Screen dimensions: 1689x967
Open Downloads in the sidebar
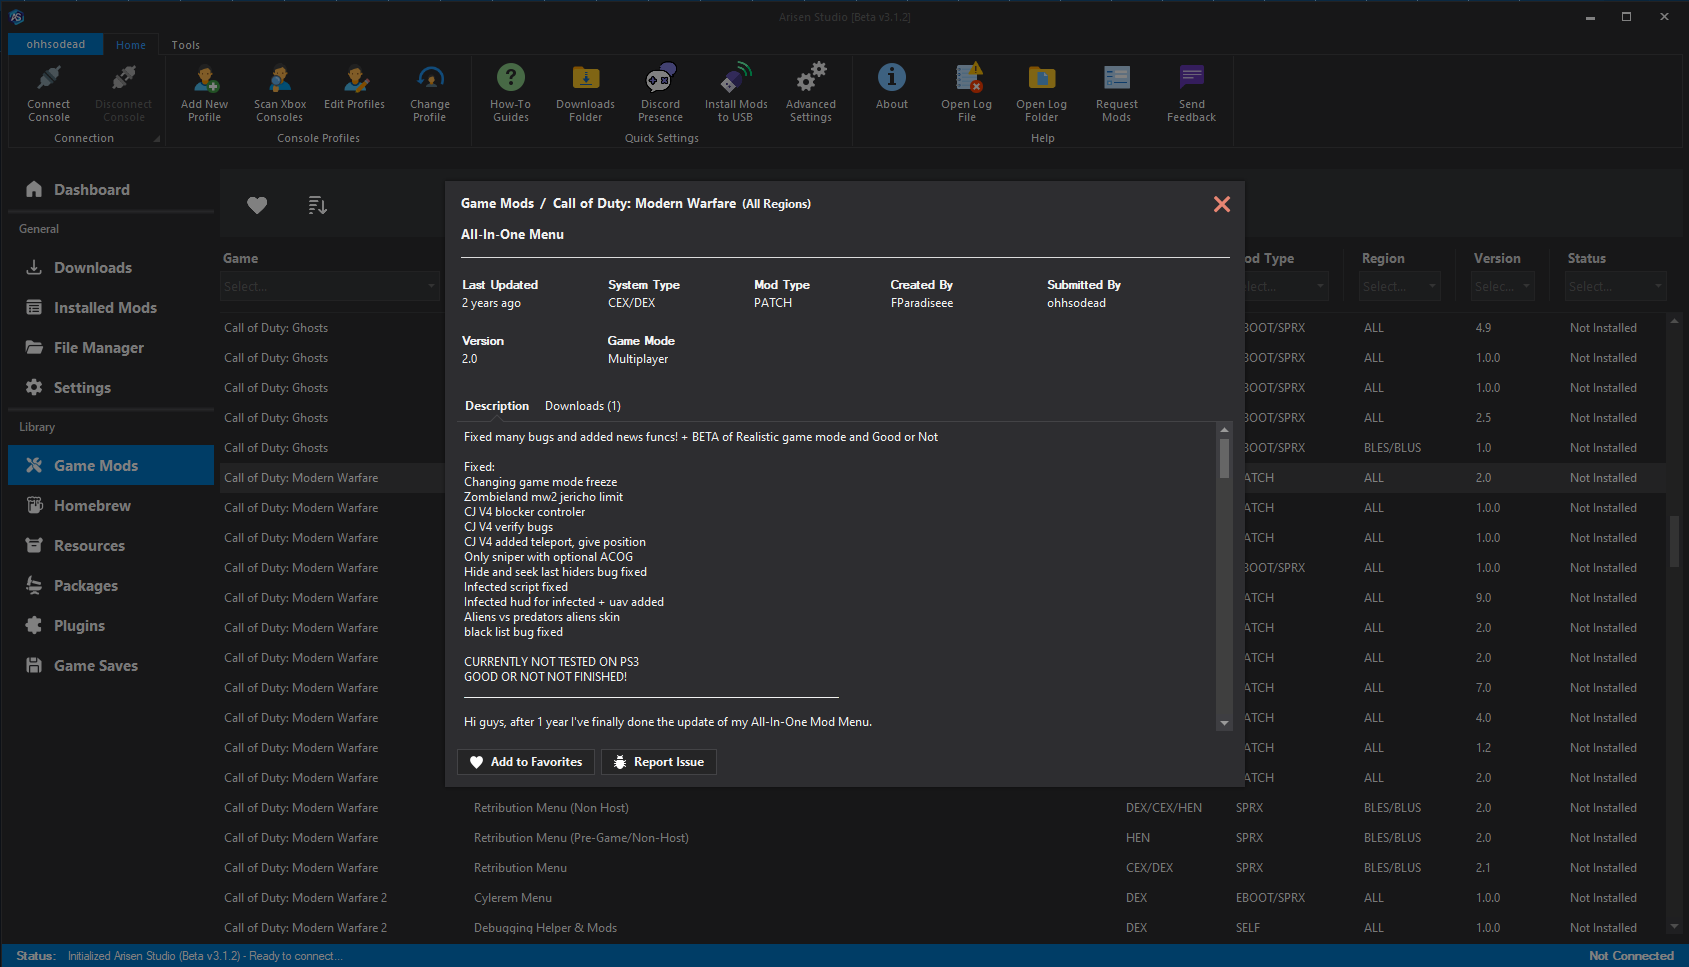tap(111, 268)
